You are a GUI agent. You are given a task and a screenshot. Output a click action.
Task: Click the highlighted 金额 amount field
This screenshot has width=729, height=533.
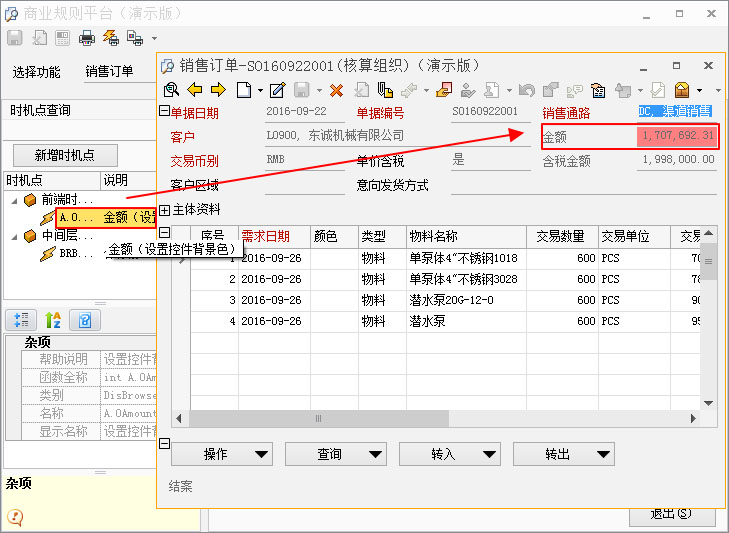(x=677, y=136)
